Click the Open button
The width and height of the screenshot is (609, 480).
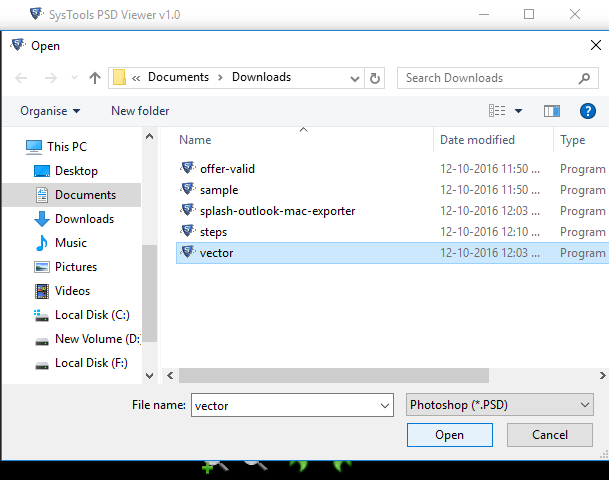[450, 435]
